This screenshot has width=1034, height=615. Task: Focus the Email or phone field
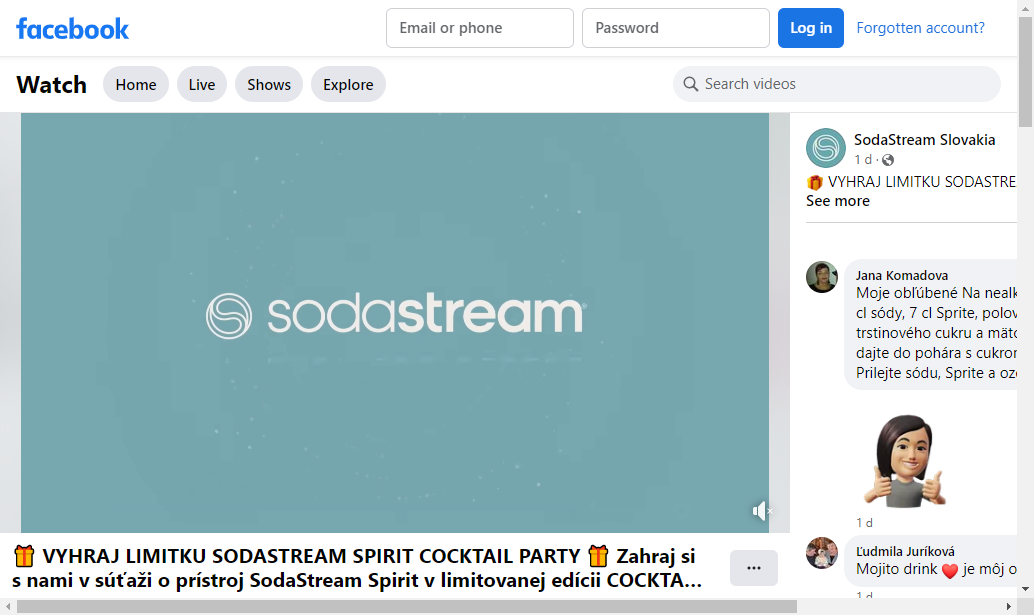point(480,28)
